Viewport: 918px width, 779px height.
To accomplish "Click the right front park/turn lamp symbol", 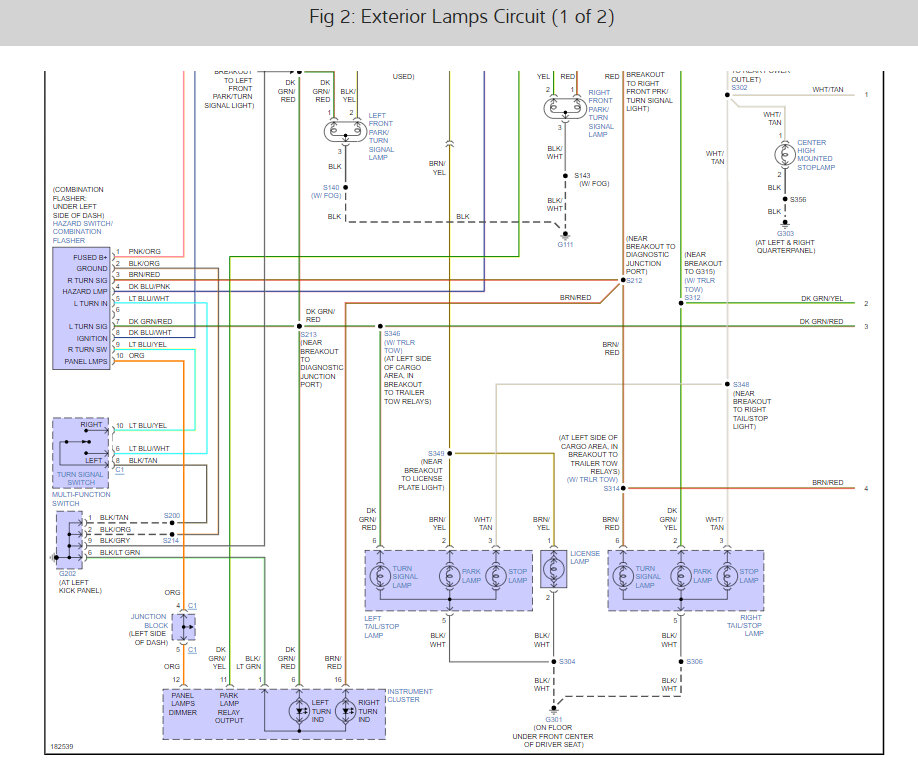I will [x=565, y=108].
